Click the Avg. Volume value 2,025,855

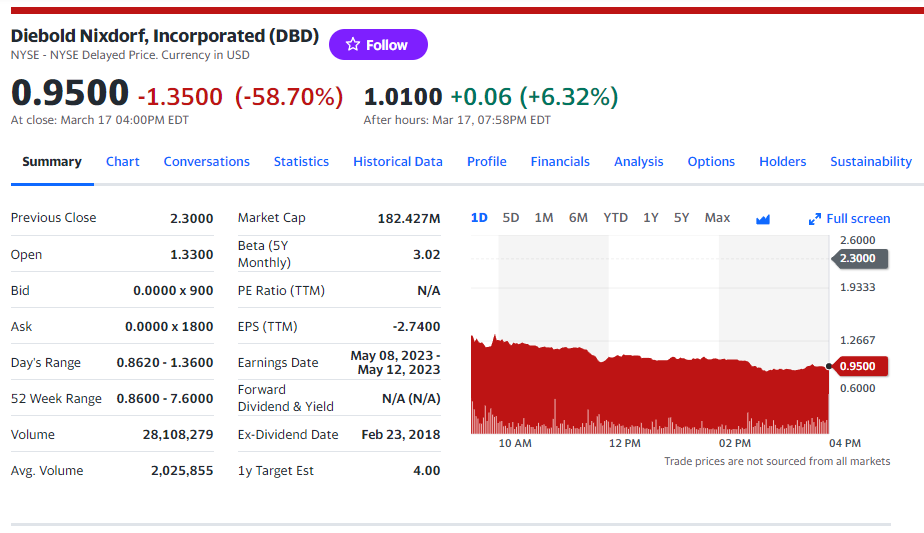[182, 471]
